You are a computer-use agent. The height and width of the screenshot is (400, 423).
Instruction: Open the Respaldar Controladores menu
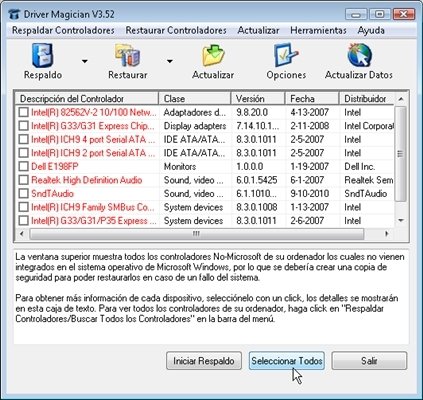[x=63, y=30]
